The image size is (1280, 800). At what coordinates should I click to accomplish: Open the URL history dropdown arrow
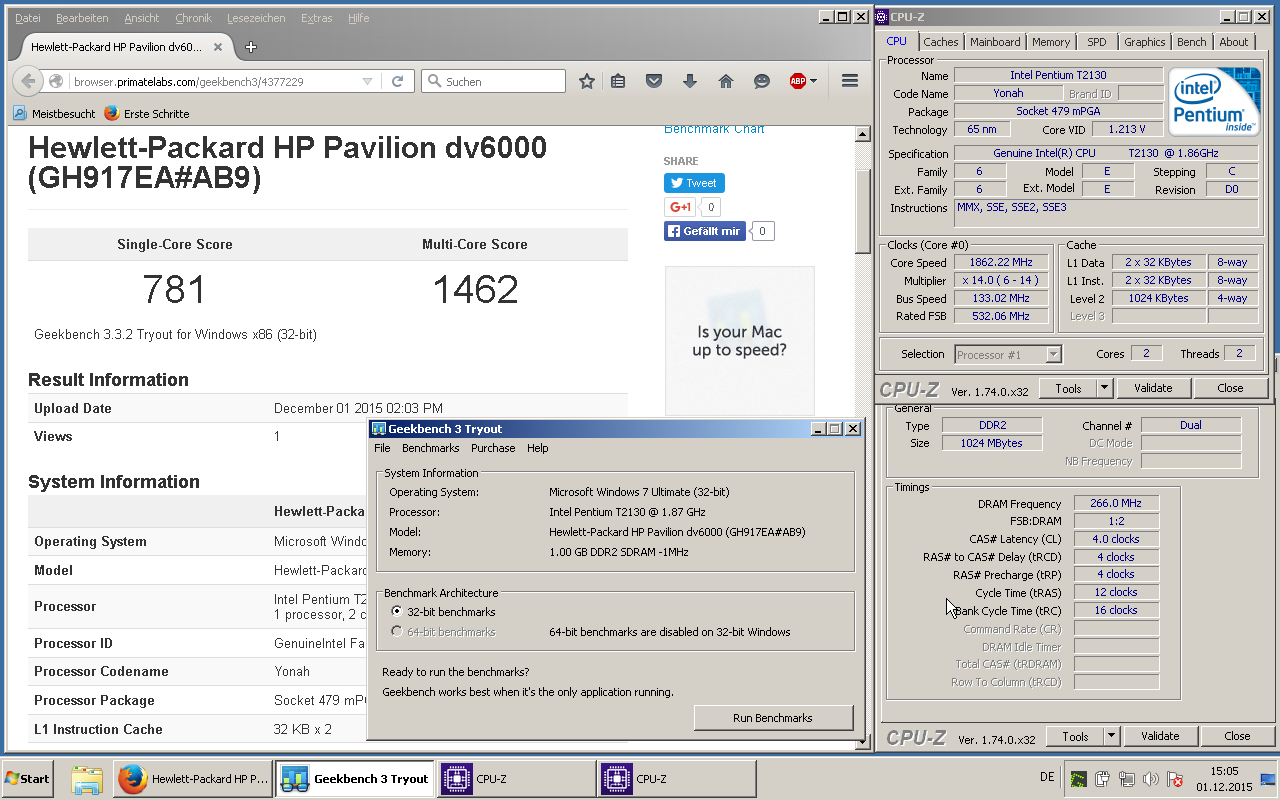point(367,81)
